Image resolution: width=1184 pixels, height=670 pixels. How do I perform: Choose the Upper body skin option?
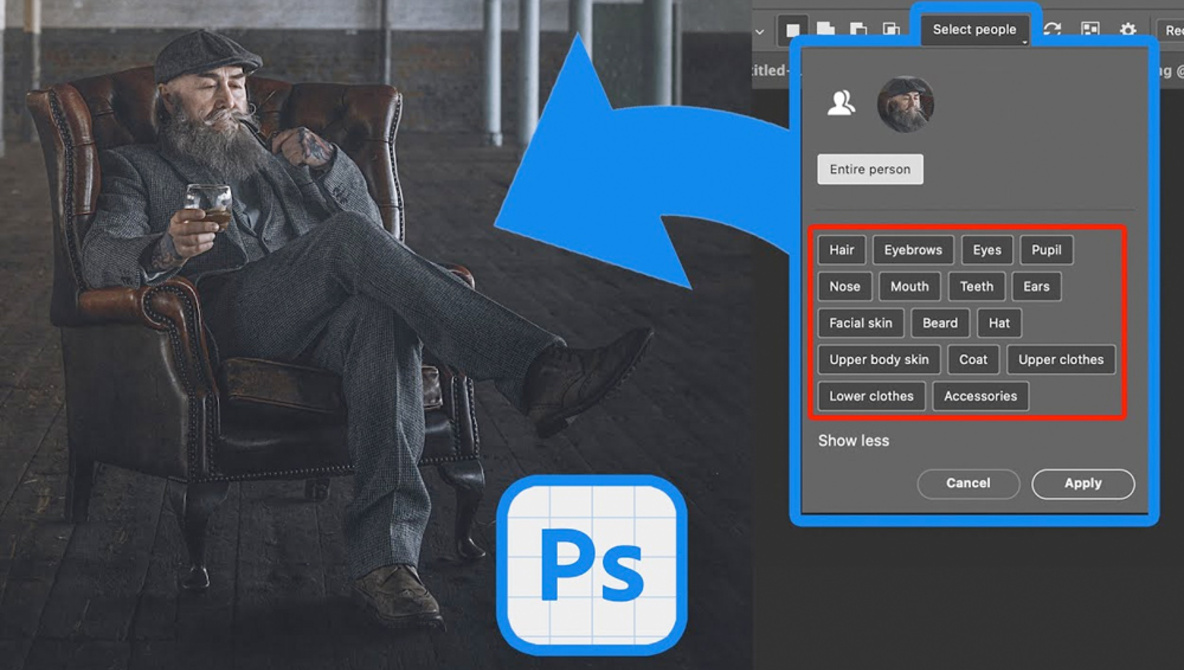coord(879,360)
